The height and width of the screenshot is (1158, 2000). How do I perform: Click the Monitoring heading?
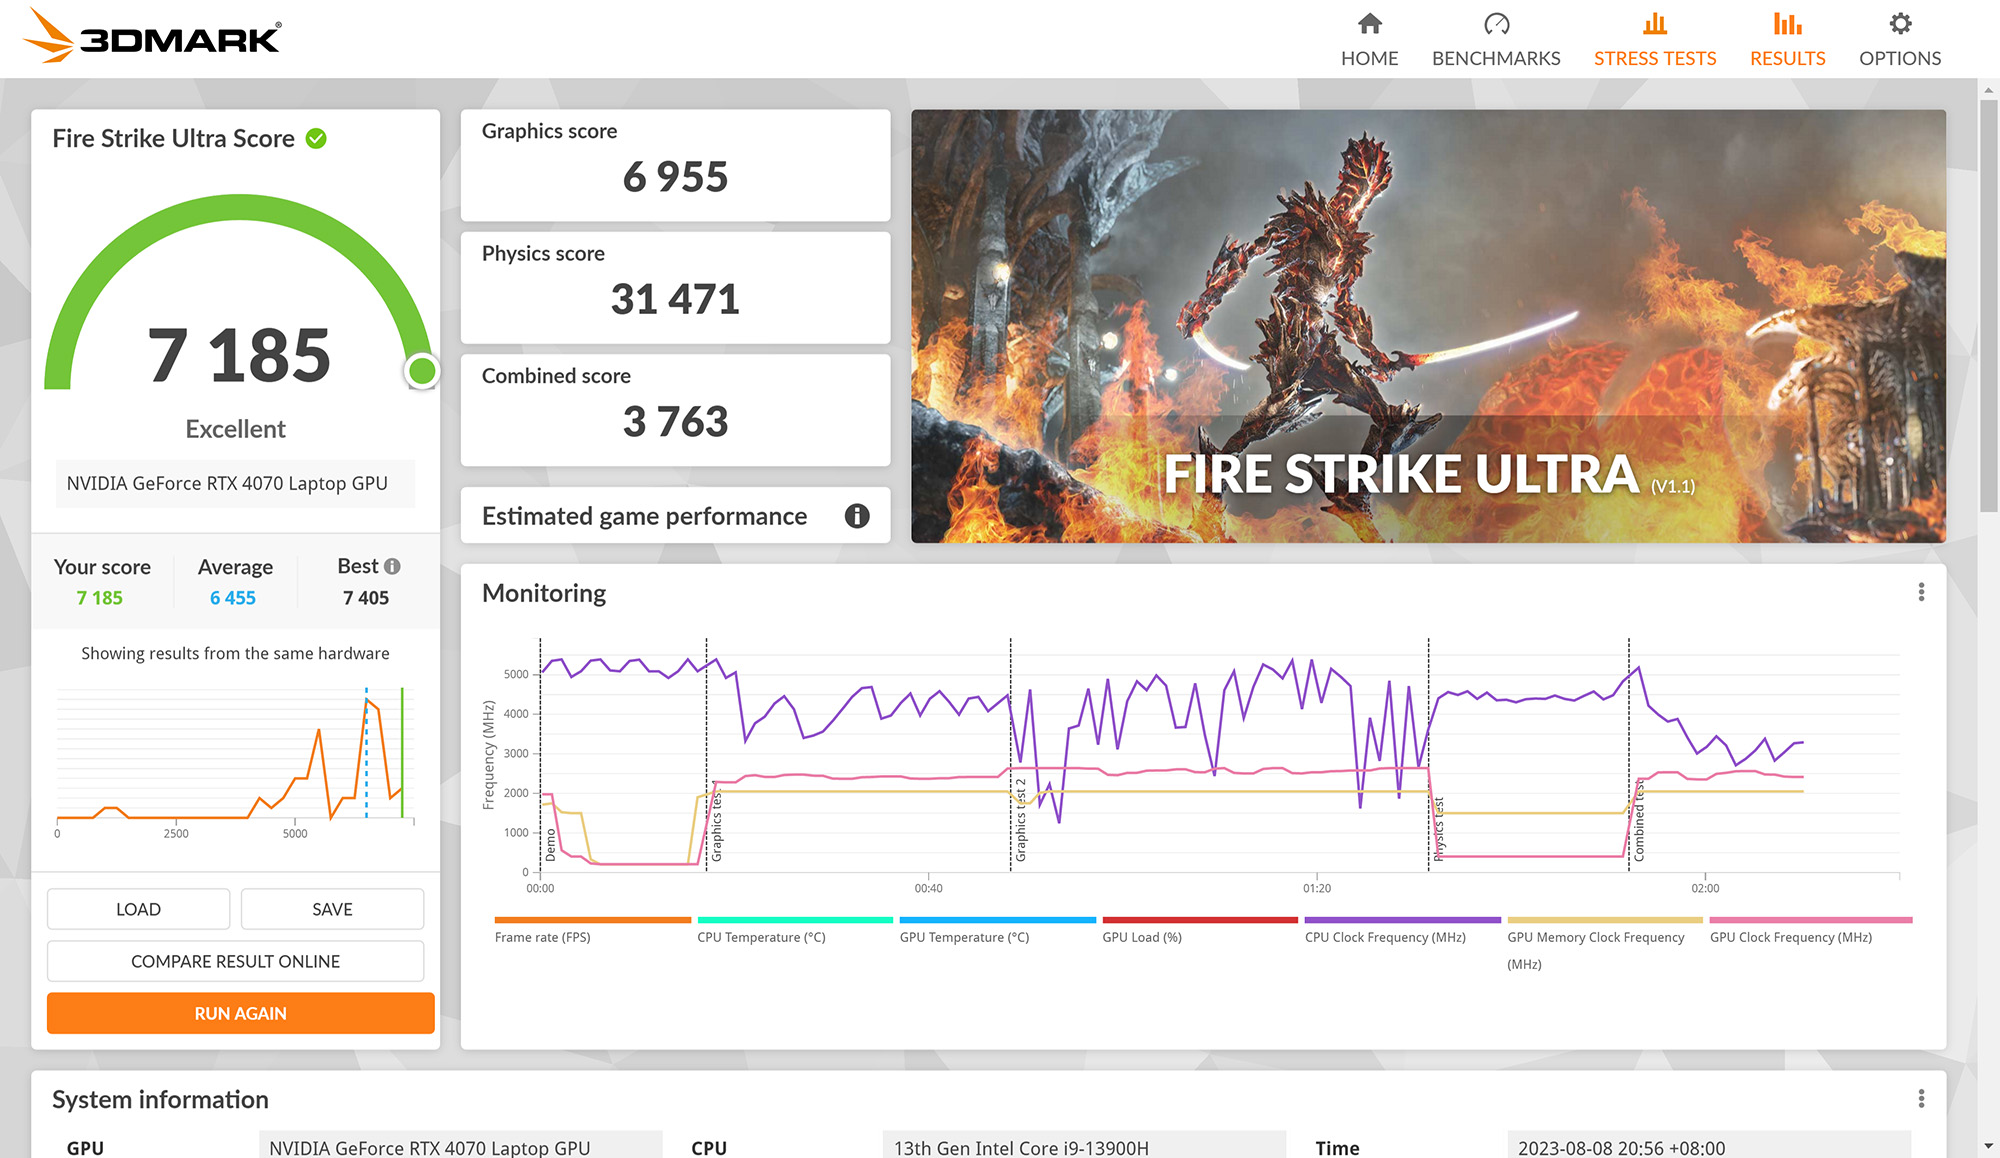(544, 593)
